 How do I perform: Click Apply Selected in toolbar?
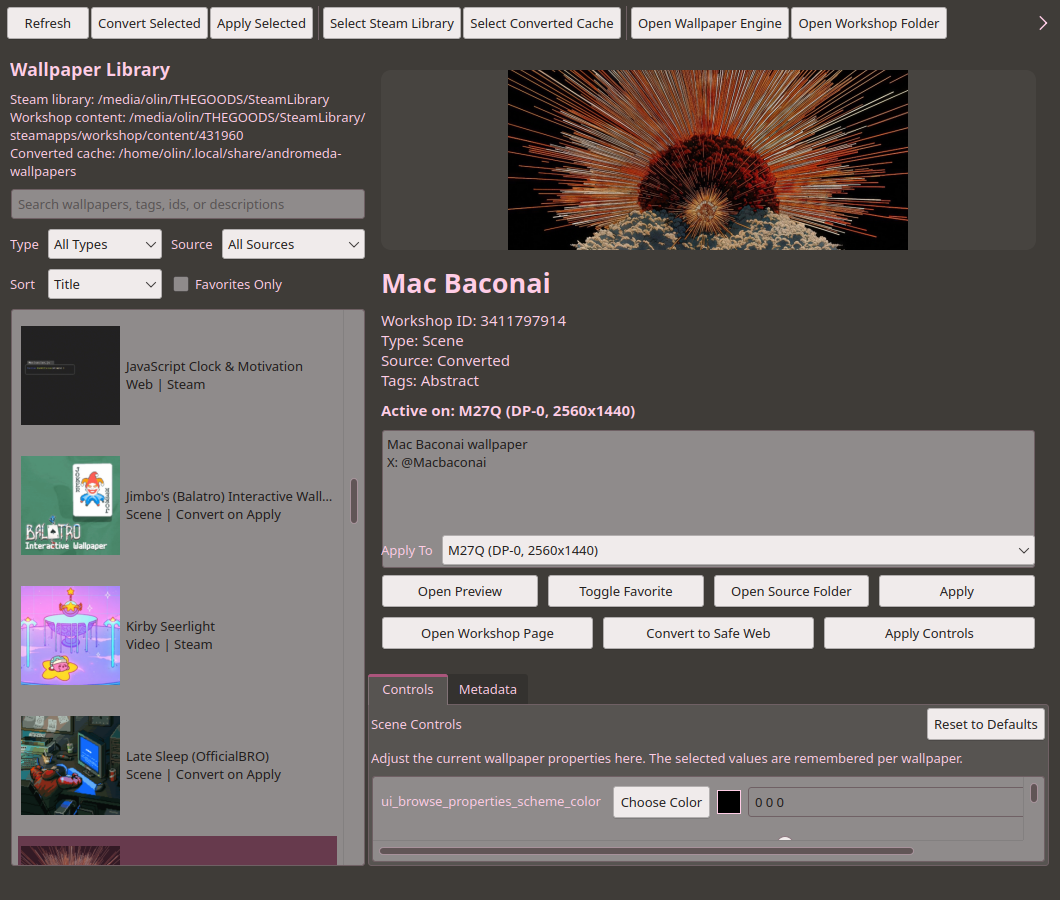(x=261, y=23)
